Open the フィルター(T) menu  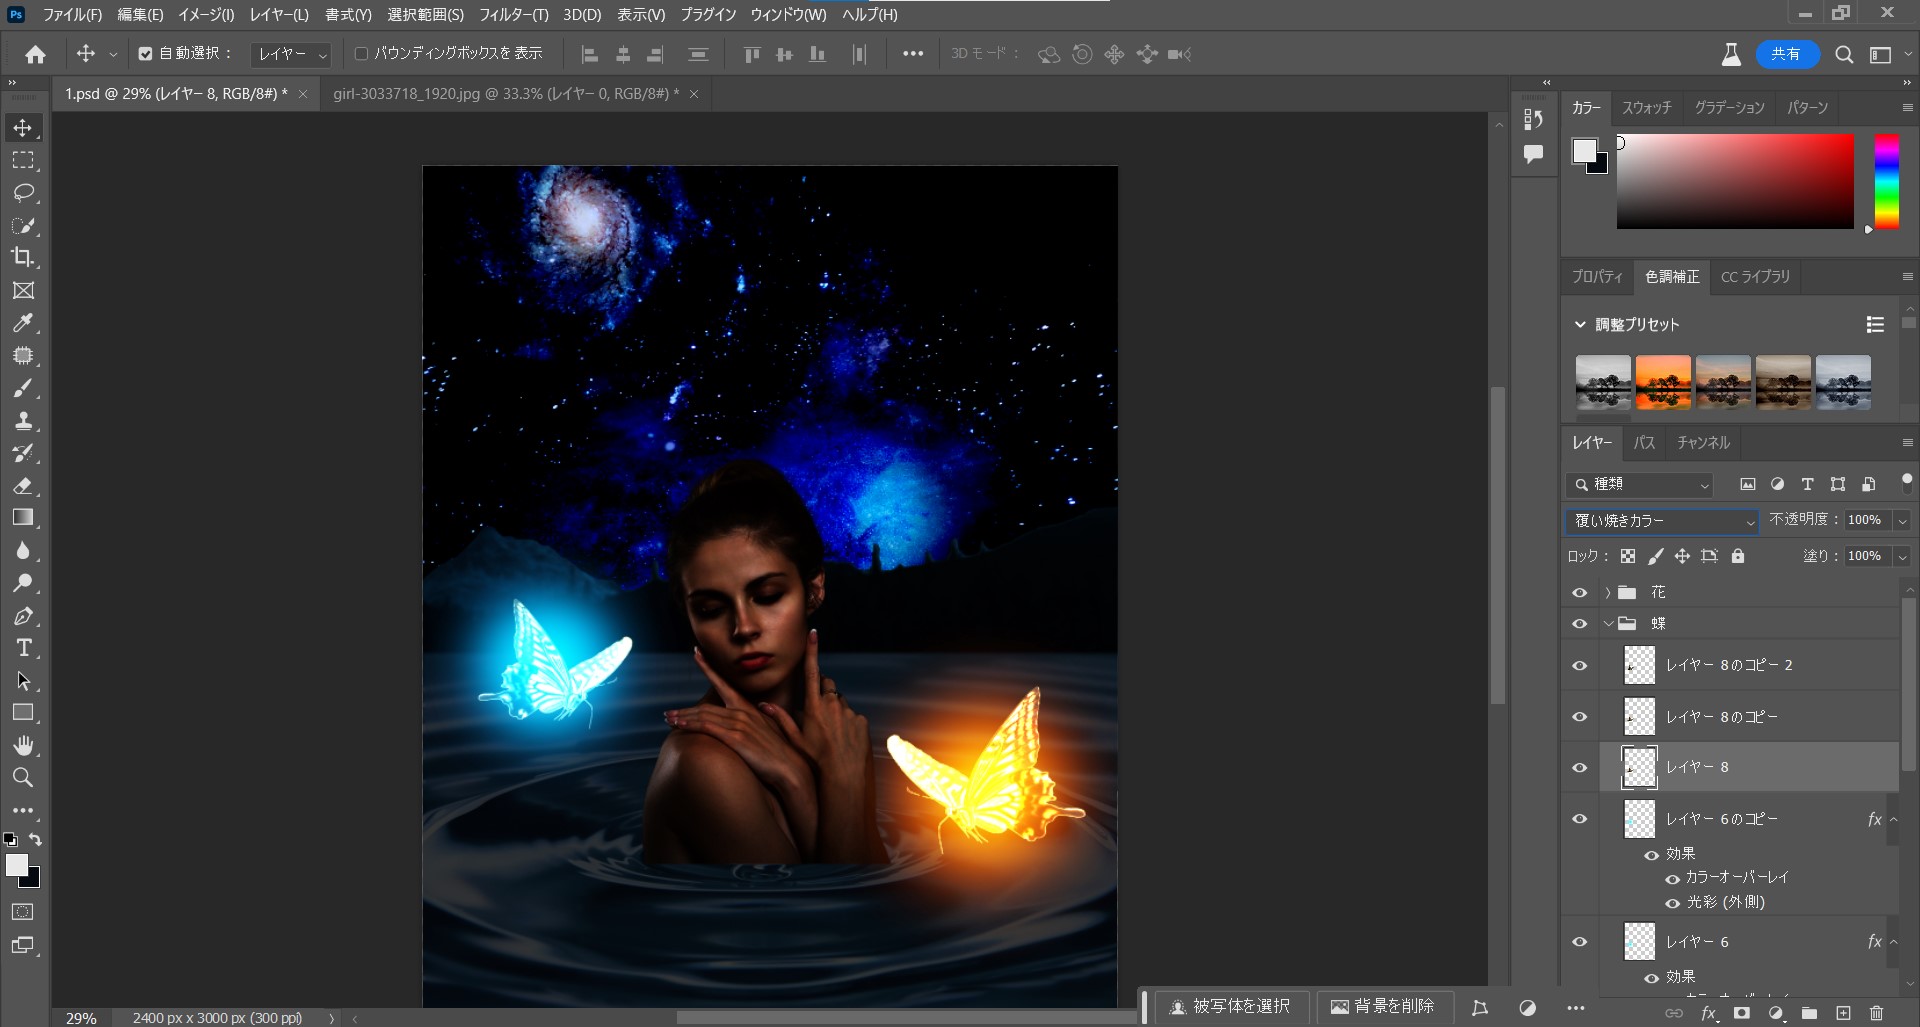click(x=513, y=15)
